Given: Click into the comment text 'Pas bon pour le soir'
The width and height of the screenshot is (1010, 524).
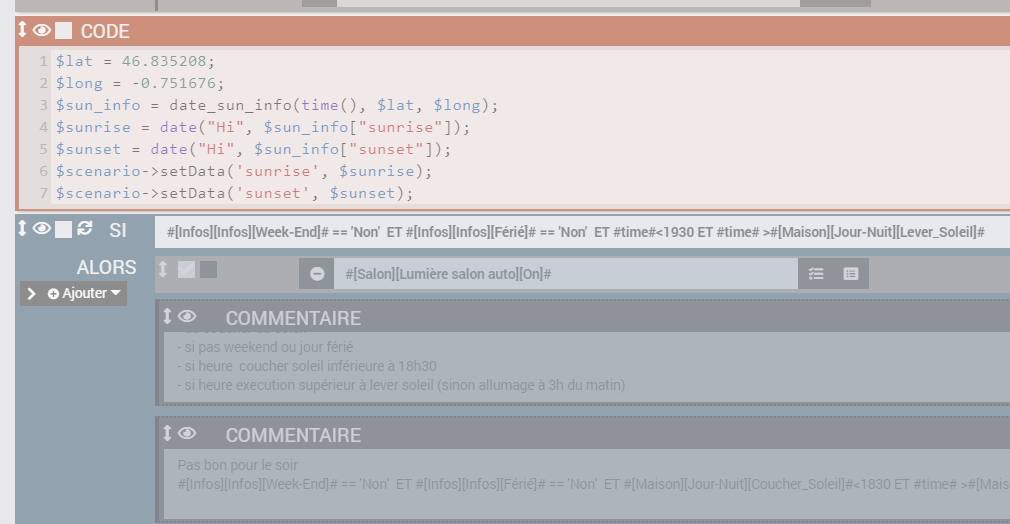Looking at the screenshot, I should click(x=238, y=465).
